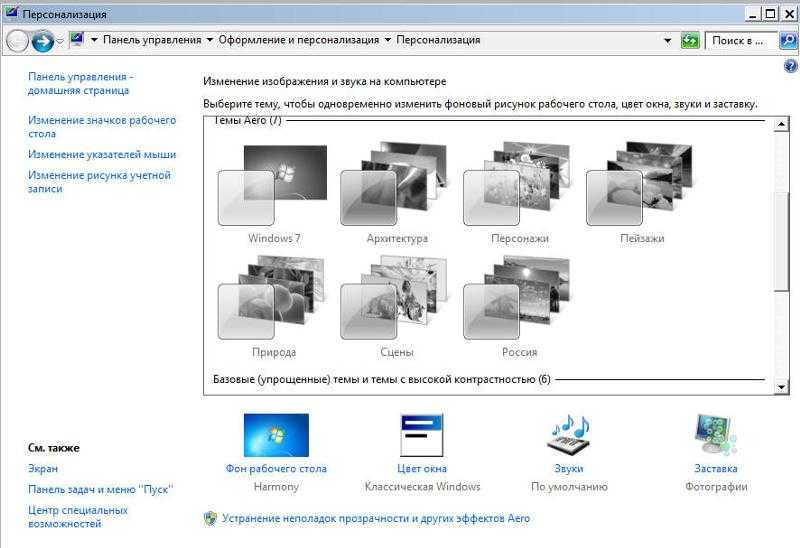This screenshot has width=800, height=548.
Task: Click the Harmony wallpaper name text
Action: click(276, 487)
